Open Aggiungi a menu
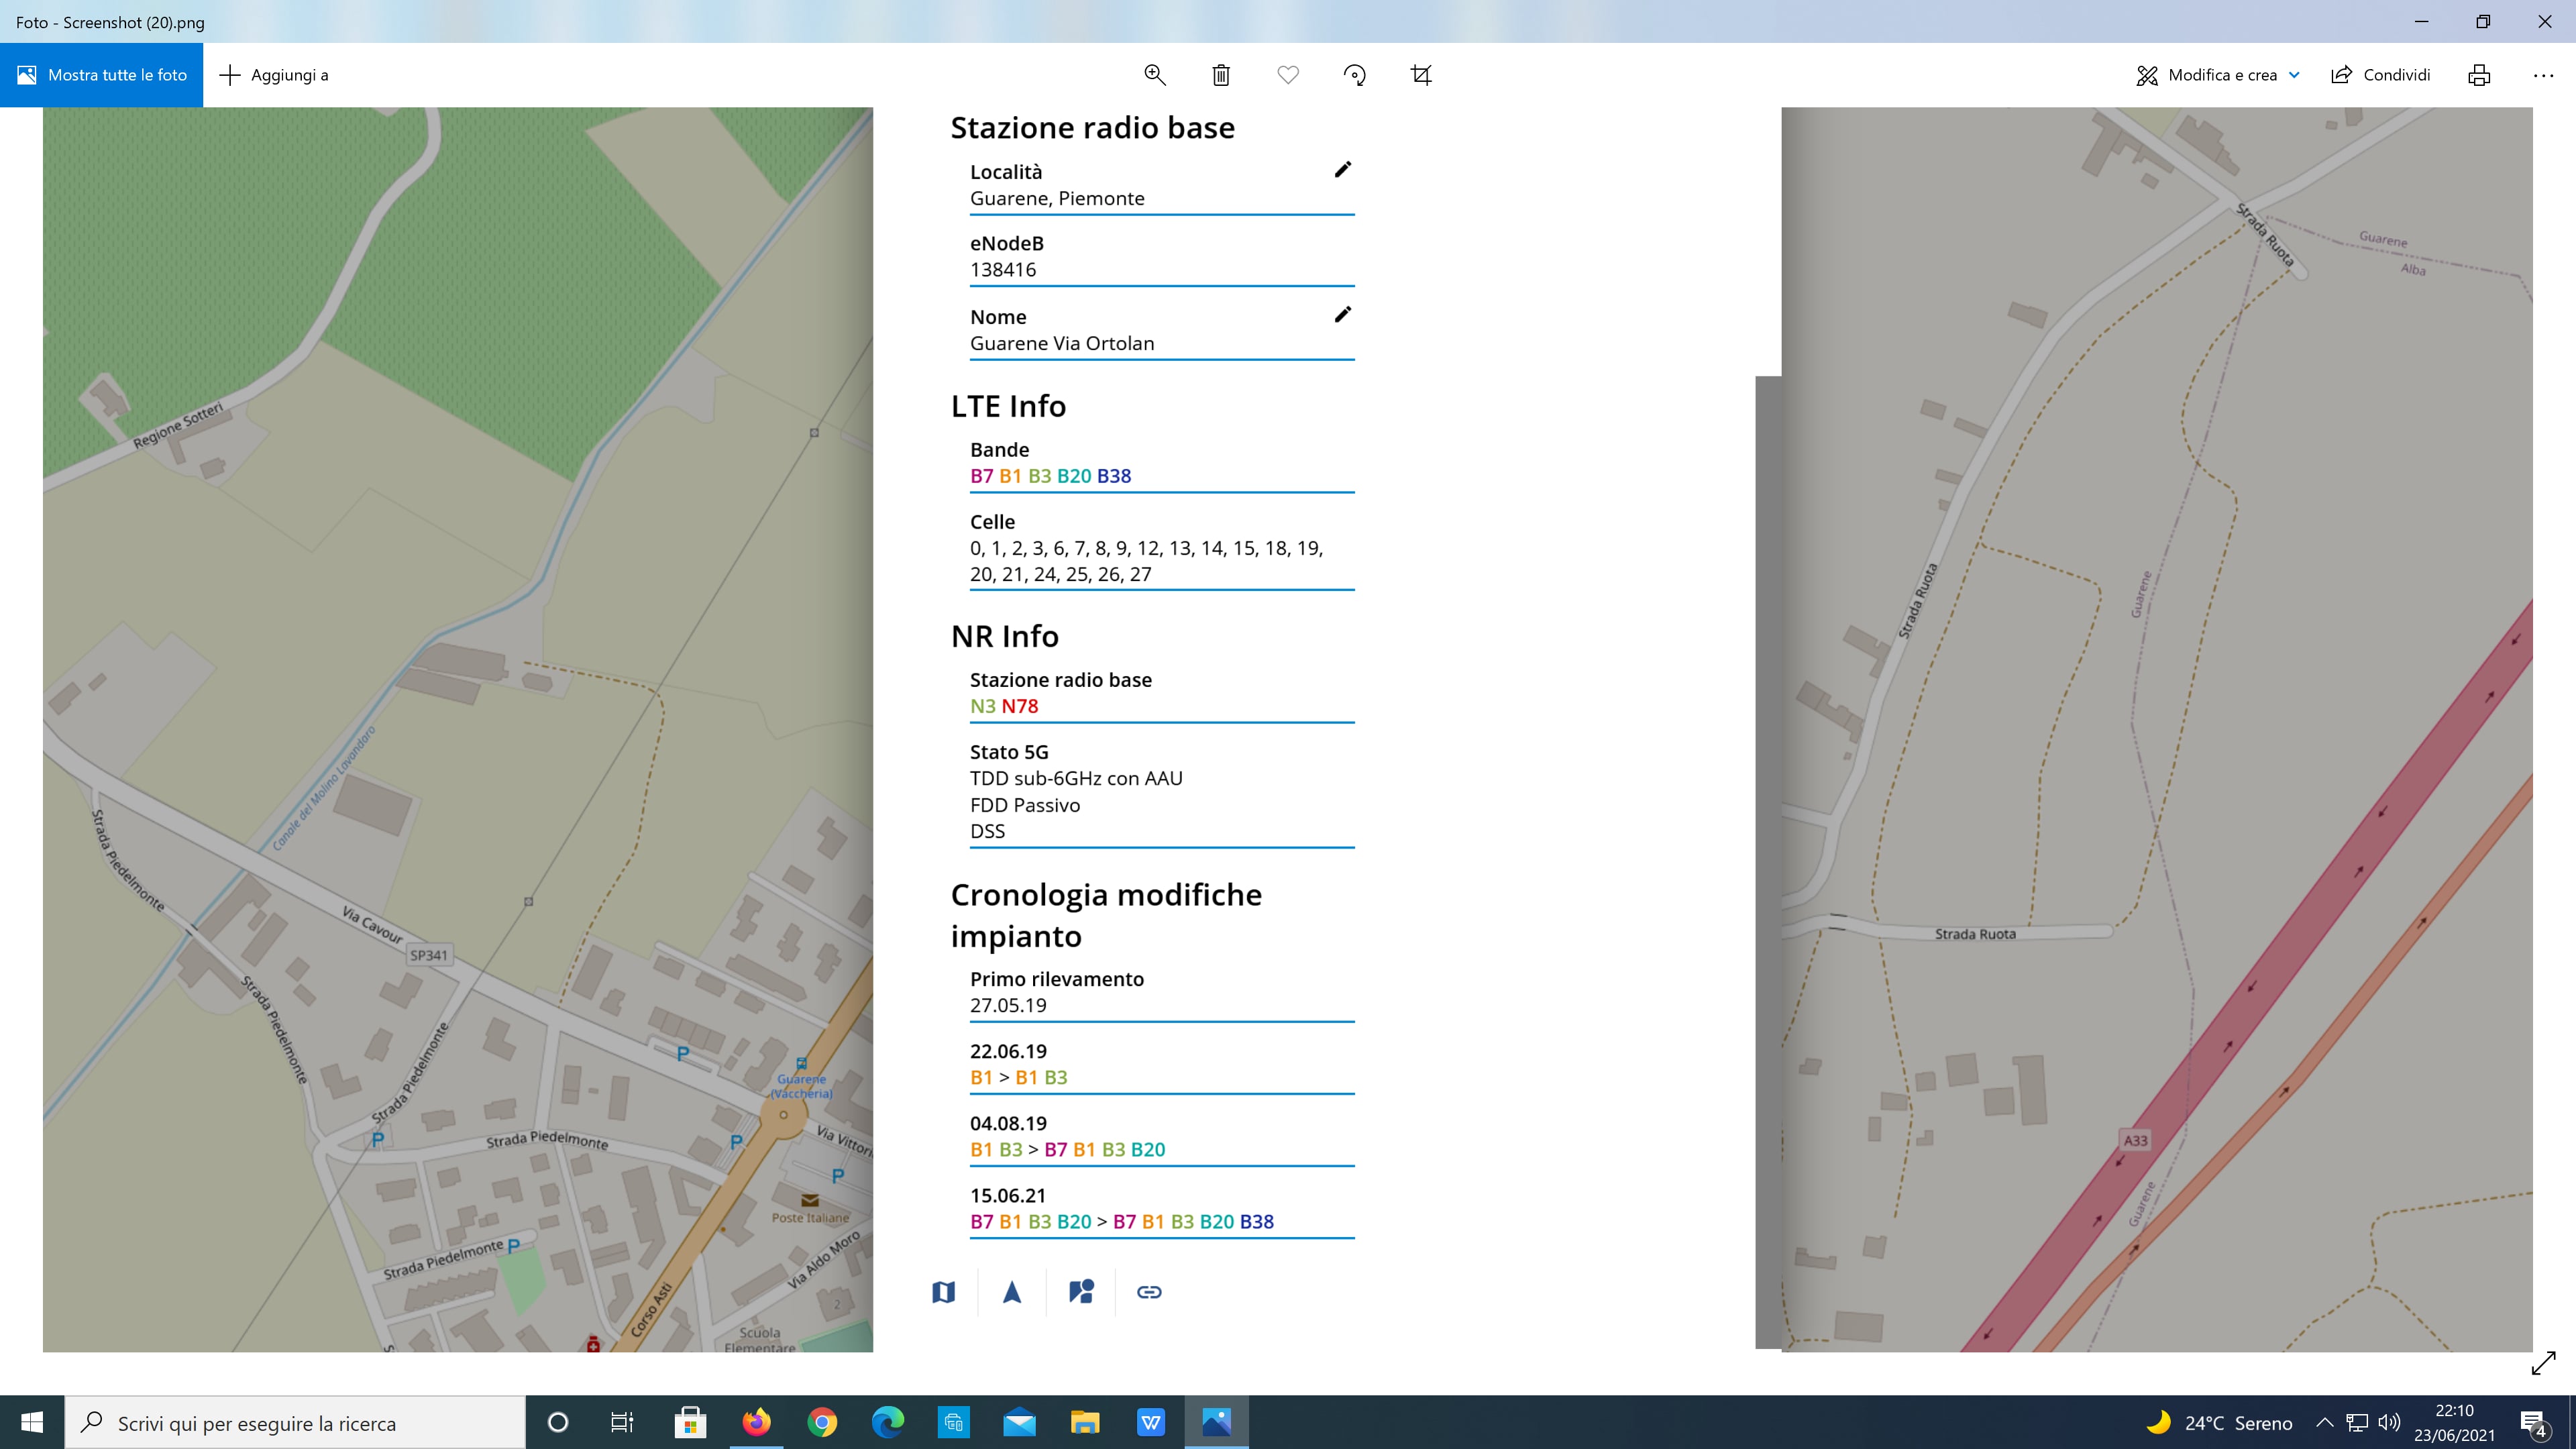 pos(274,75)
